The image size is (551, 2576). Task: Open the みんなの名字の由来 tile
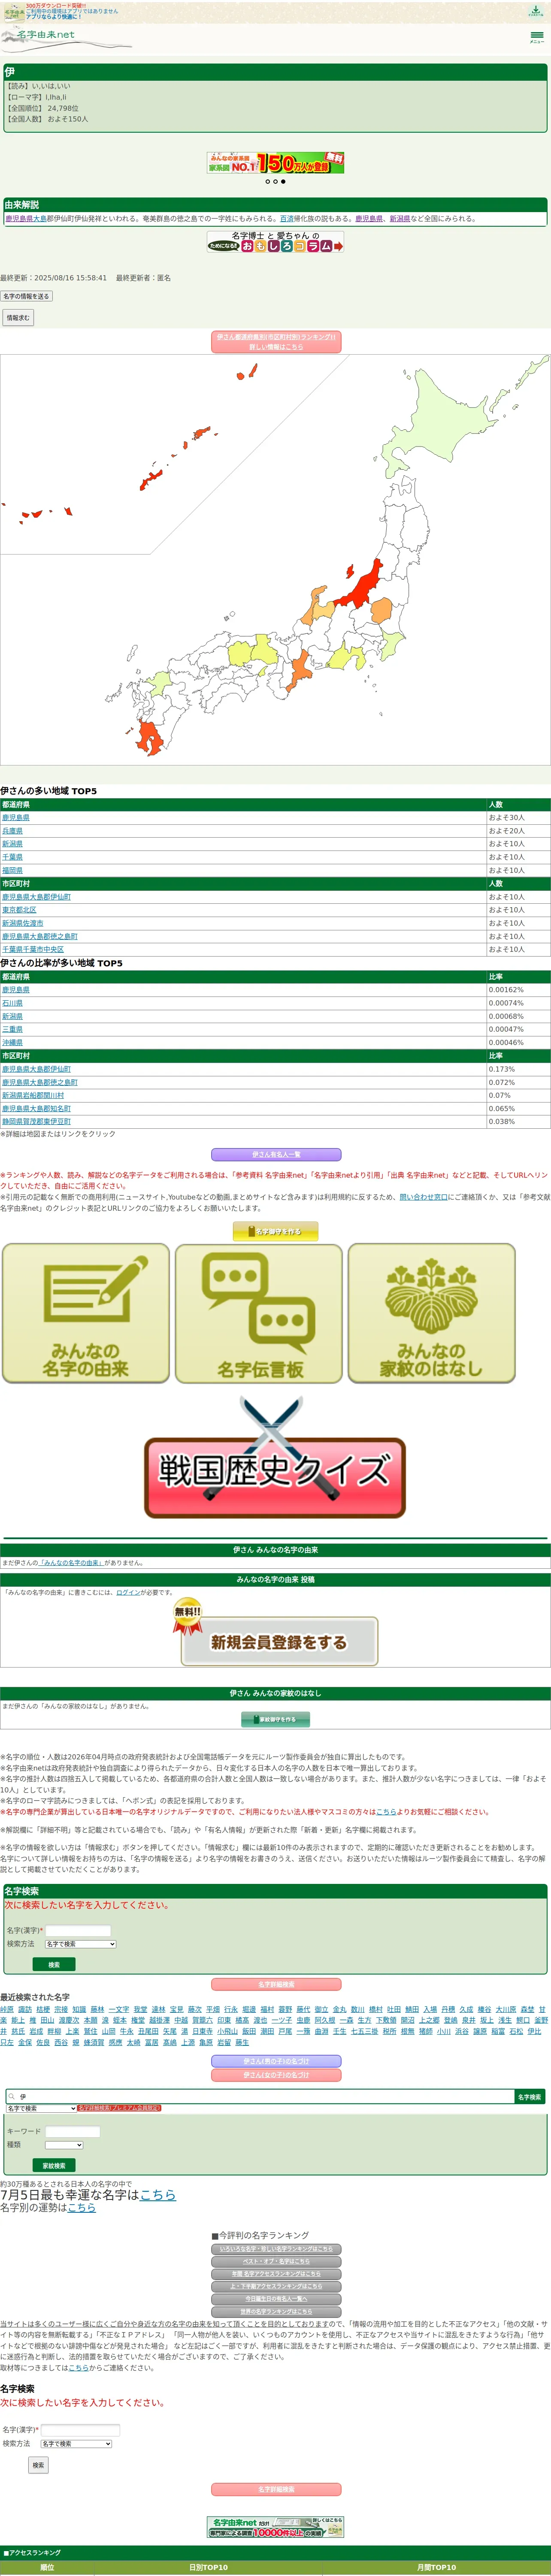86,1313
